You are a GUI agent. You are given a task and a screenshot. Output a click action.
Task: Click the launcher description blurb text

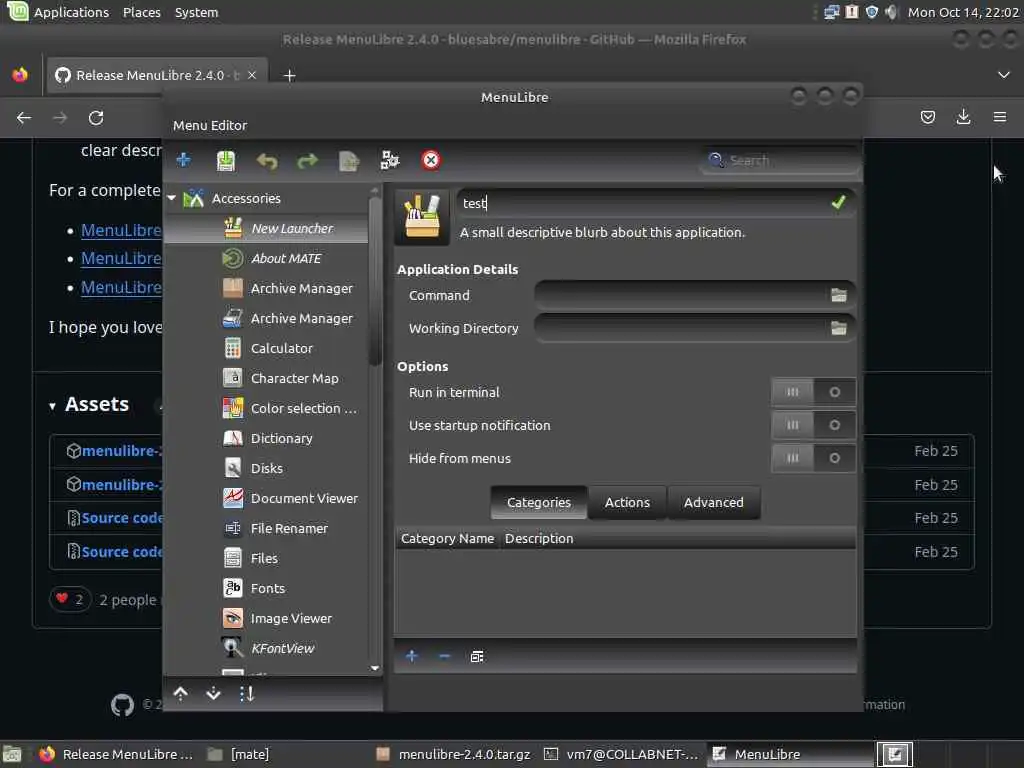click(x=602, y=232)
